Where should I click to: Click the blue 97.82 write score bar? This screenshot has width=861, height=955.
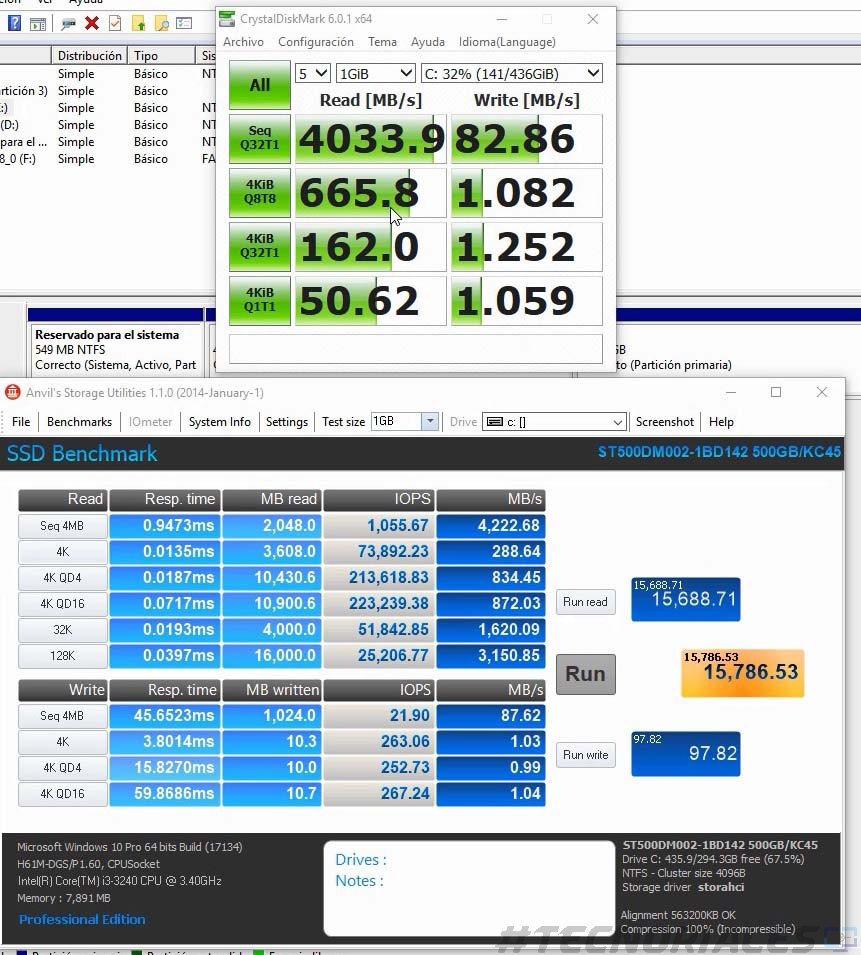(685, 753)
